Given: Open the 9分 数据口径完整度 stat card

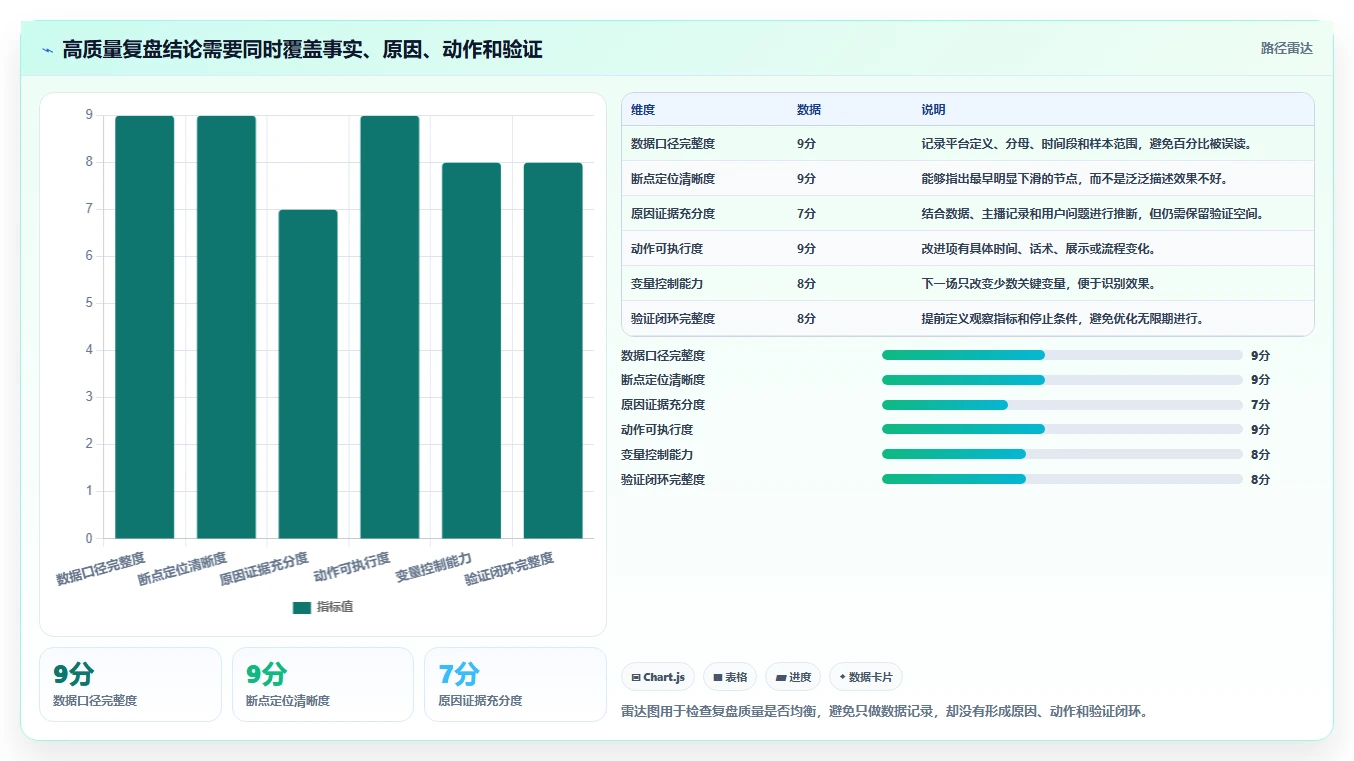Looking at the screenshot, I should coord(130,684).
